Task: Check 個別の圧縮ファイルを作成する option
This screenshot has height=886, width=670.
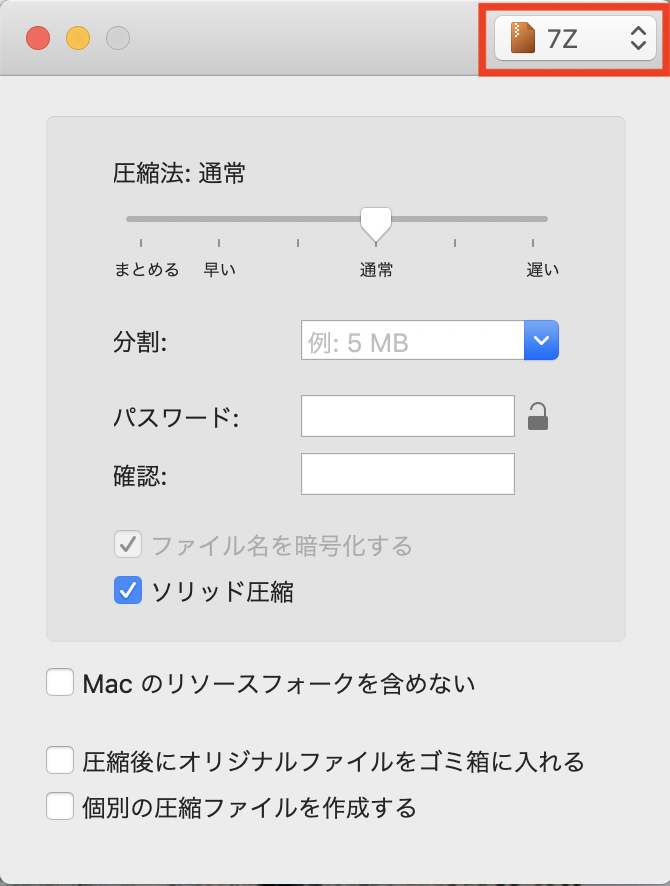Action: tap(60, 806)
